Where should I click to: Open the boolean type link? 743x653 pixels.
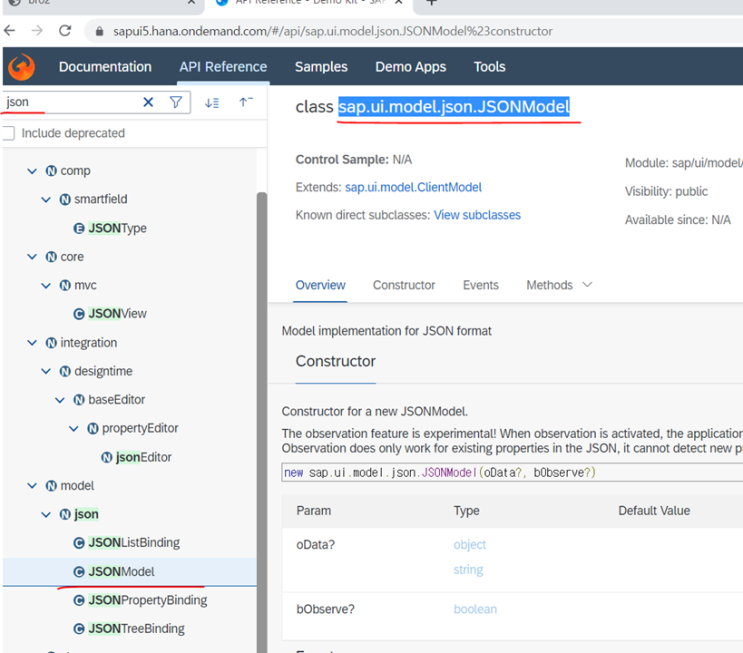[475, 609]
